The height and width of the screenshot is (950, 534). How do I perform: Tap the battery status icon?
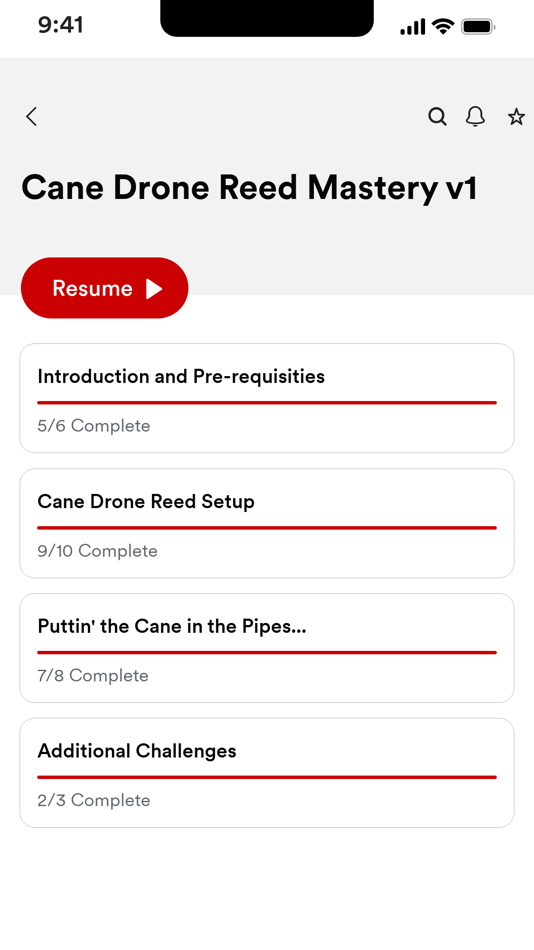click(x=478, y=27)
